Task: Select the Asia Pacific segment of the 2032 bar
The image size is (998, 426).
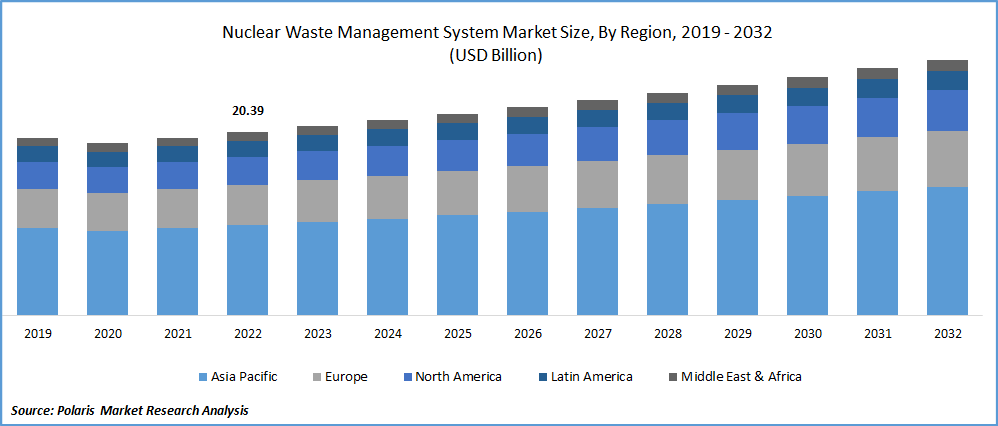Action: [x=947, y=251]
